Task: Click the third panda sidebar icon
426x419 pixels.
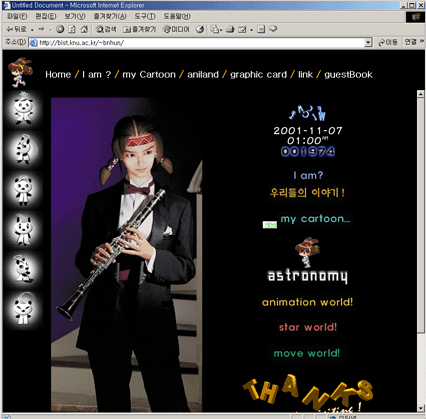Action: [23, 190]
